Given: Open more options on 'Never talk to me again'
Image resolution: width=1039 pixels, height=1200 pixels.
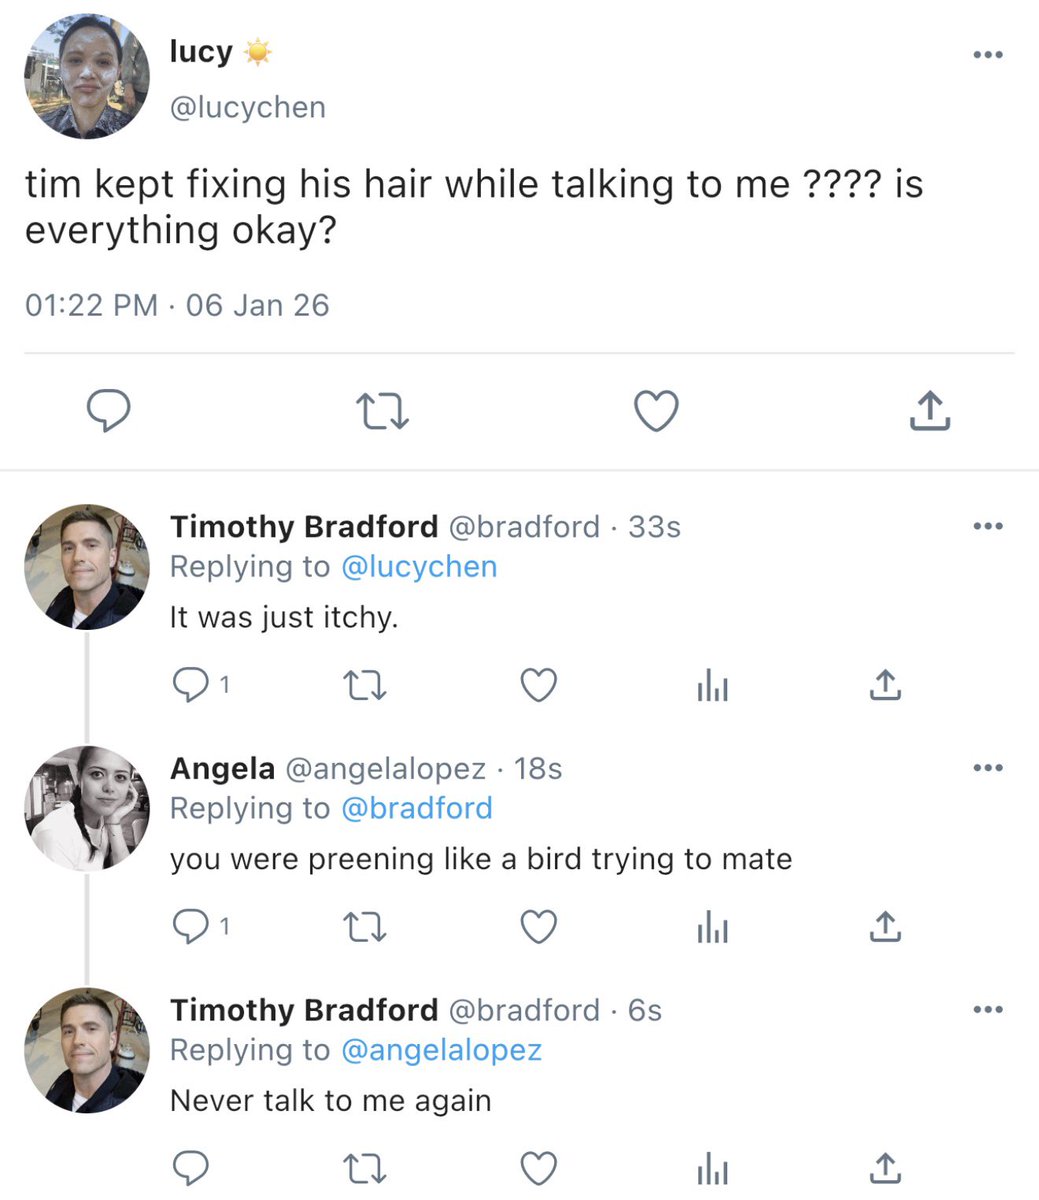Looking at the screenshot, I should tap(987, 1010).
